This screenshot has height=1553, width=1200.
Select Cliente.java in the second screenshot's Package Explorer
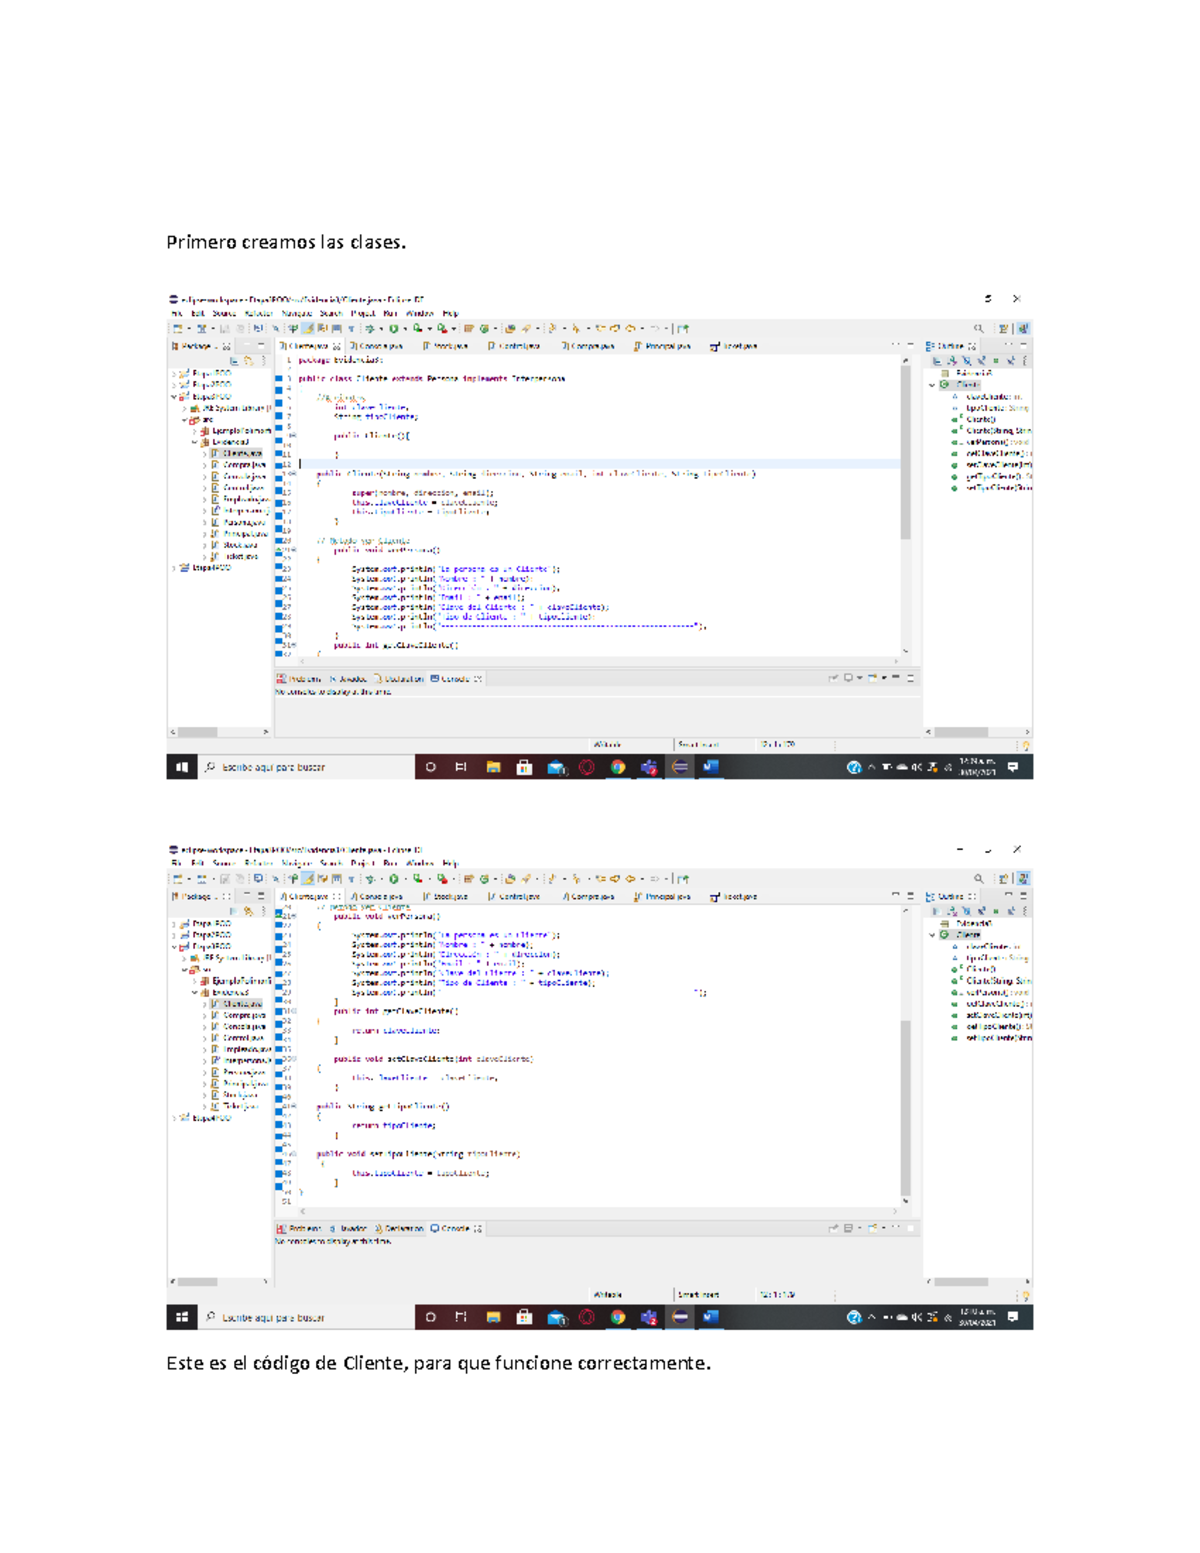[242, 1004]
